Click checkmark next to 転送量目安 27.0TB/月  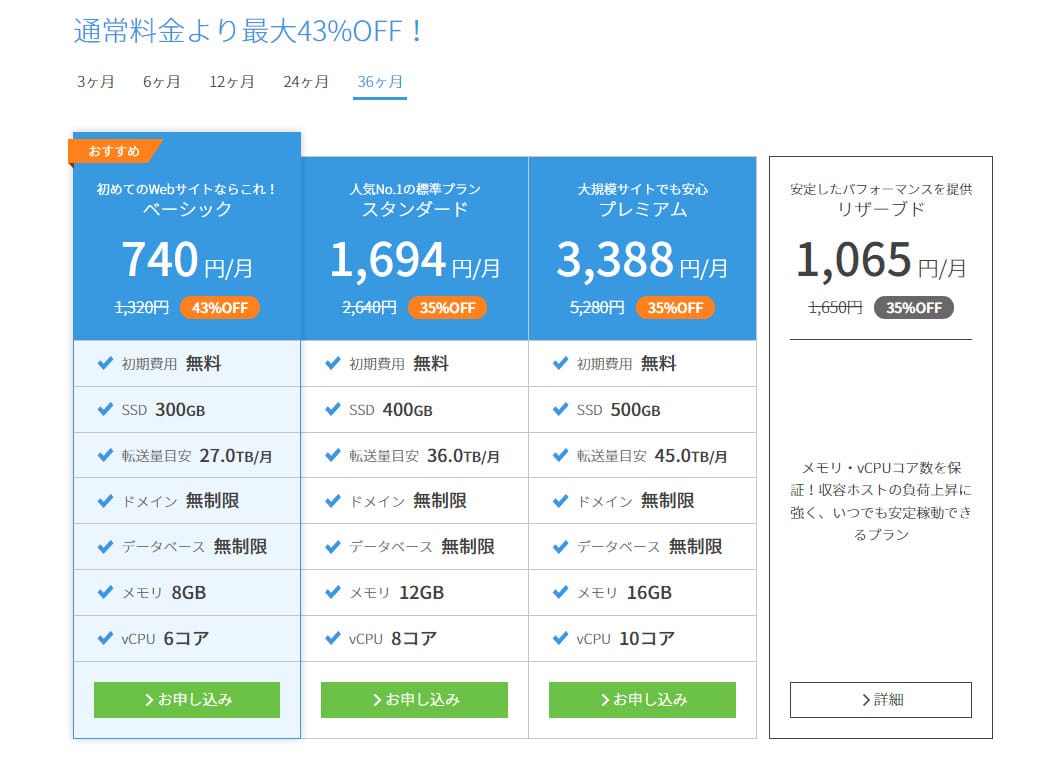105,455
